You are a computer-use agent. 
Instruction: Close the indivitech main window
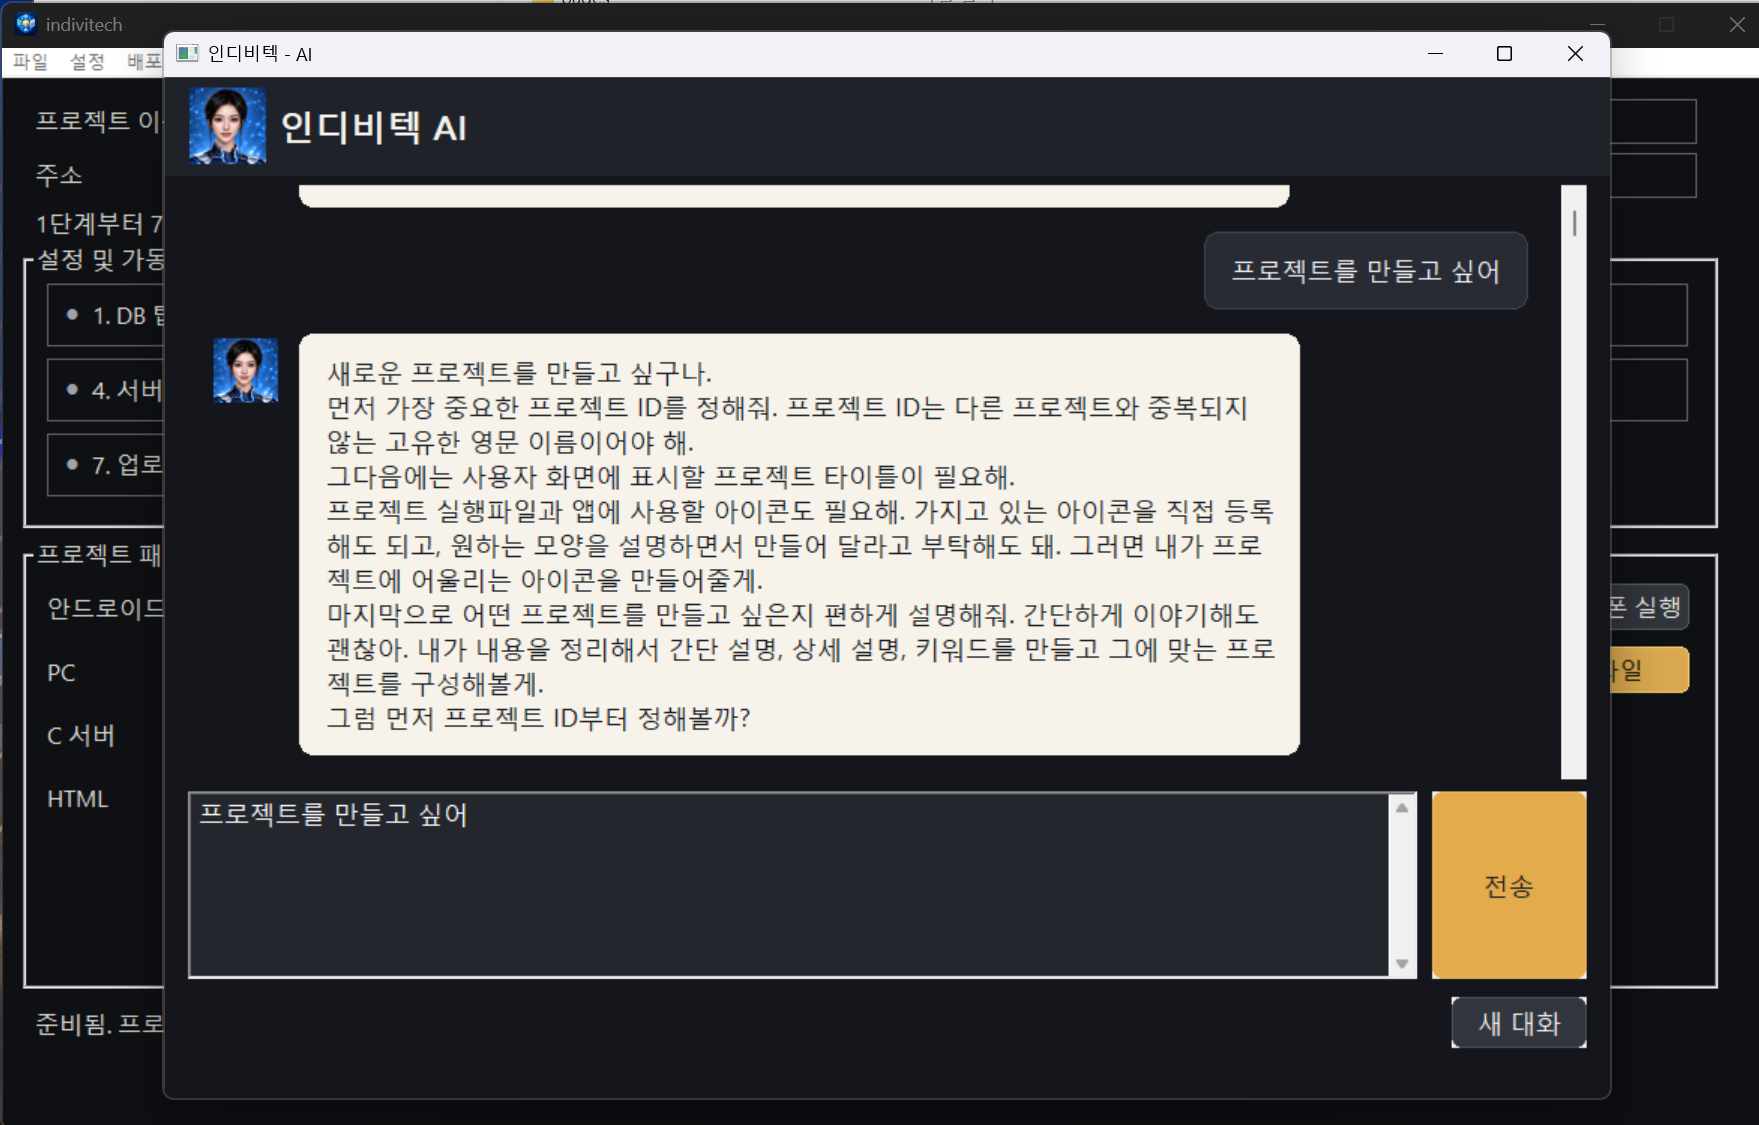(x=1737, y=24)
